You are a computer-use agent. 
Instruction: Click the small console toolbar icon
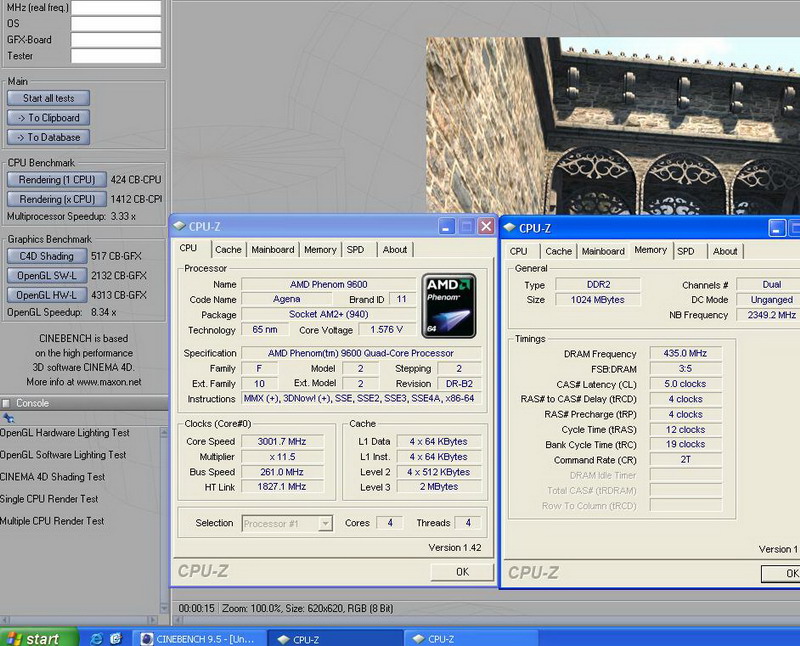click(x=8, y=418)
